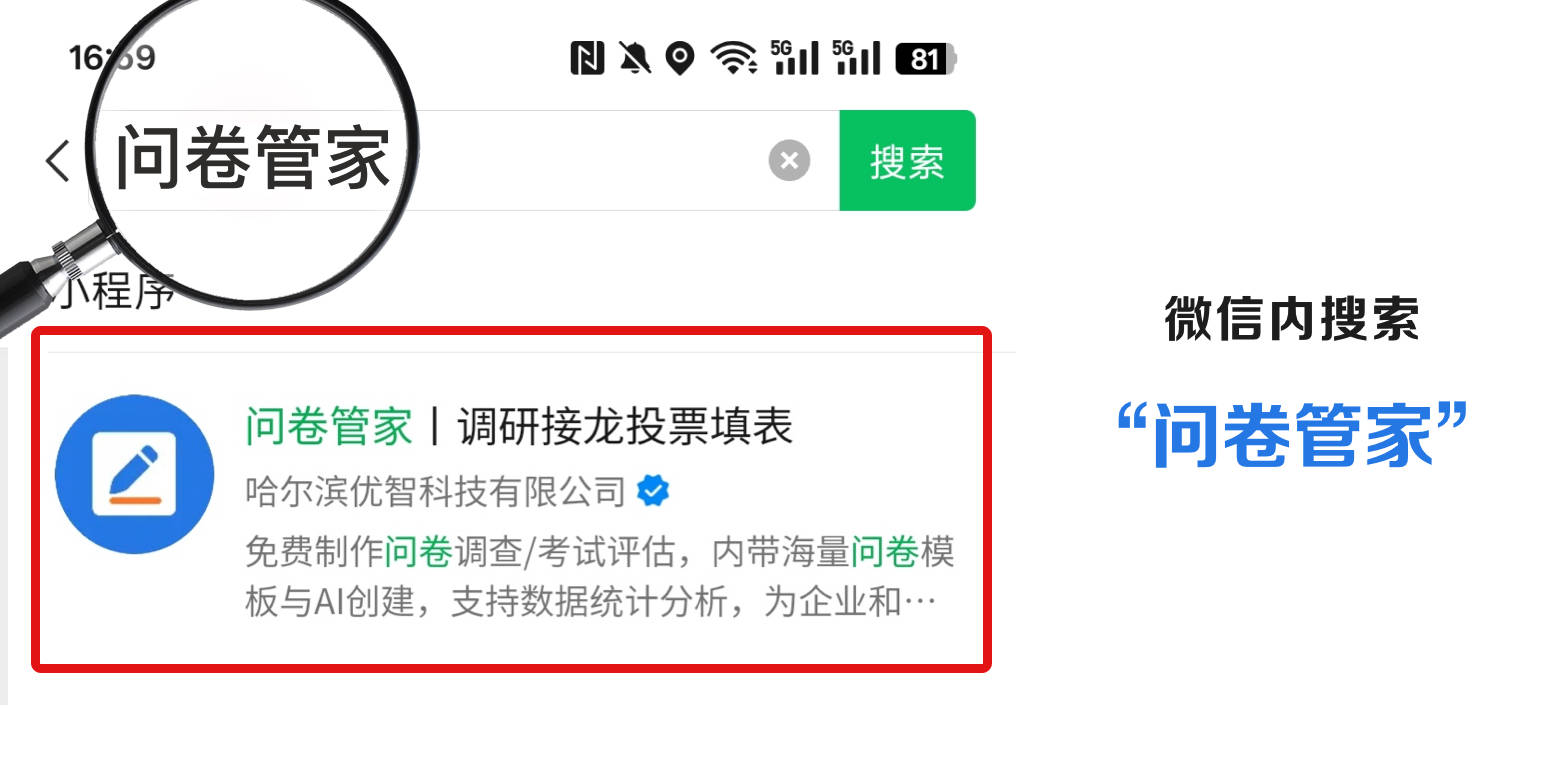The image size is (1559, 778).
Task: Clear the search text with the X icon
Action: click(x=789, y=160)
